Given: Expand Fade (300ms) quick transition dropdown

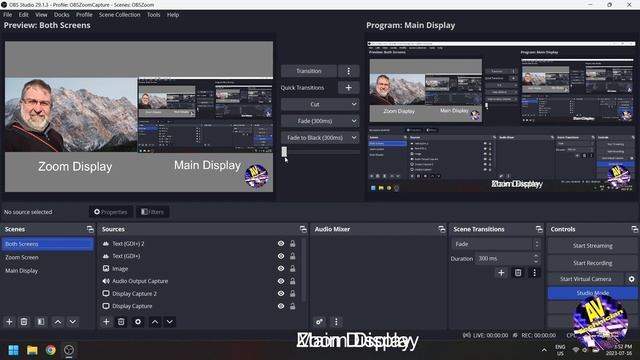Looking at the screenshot, I should click(x=320, y=121).
